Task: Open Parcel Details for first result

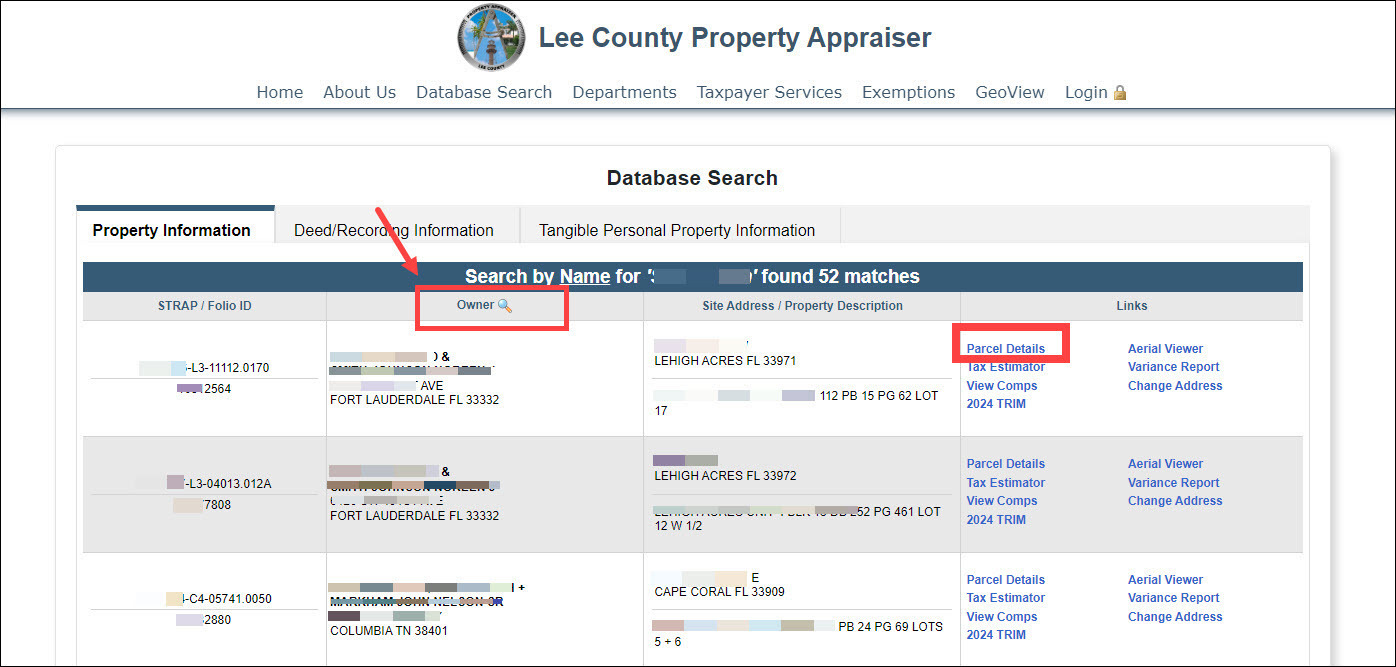Action: point(1005,349)
